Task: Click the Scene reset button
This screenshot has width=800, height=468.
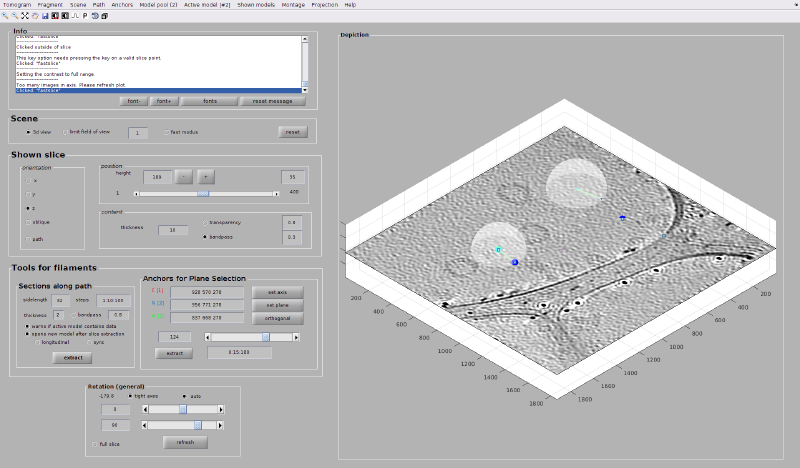Action: click(x=293, y=132)
